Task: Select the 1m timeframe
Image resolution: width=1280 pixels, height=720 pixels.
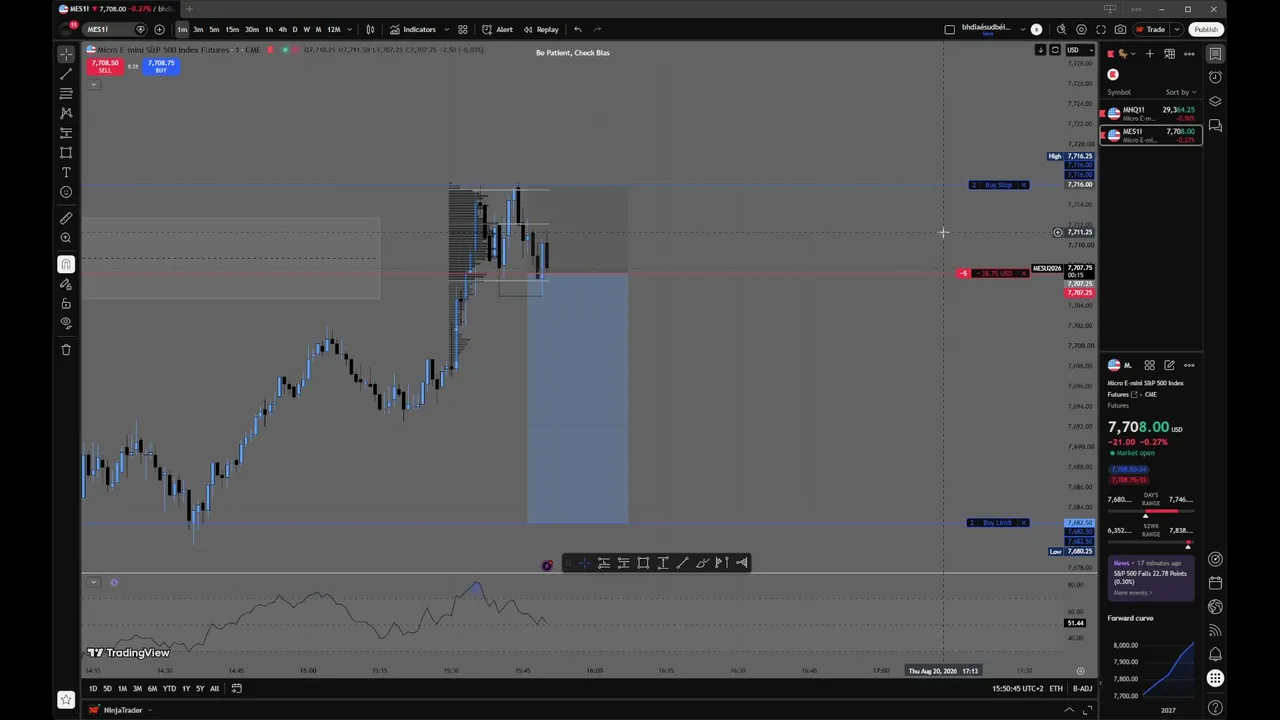Action: [182, 29]
